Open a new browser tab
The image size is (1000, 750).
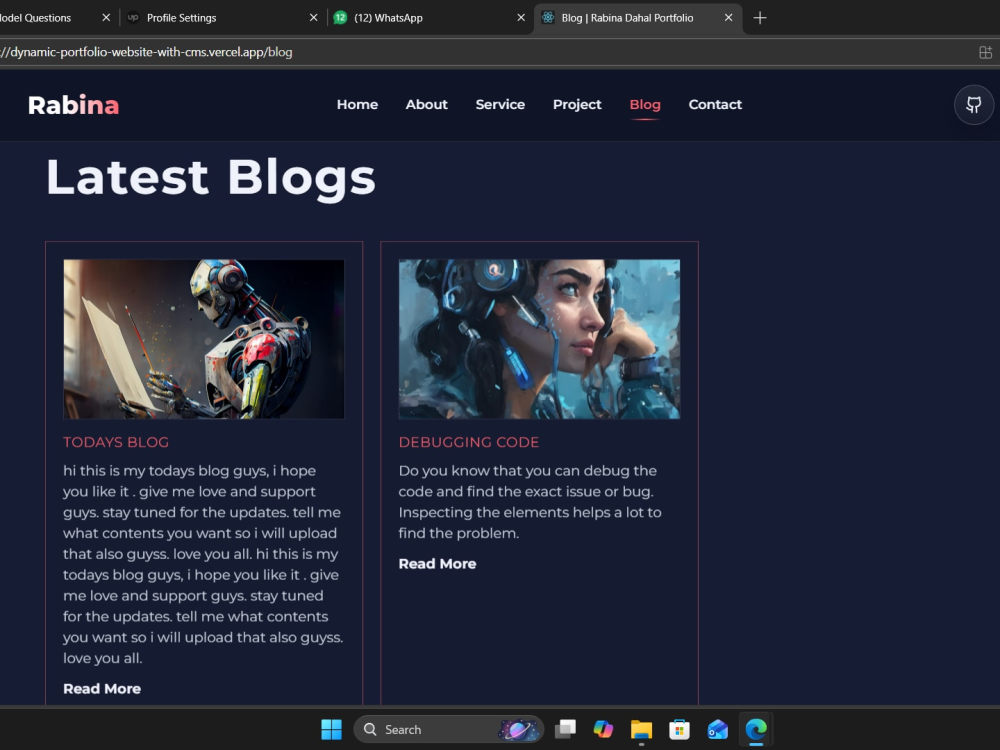[x=760, y=18]
